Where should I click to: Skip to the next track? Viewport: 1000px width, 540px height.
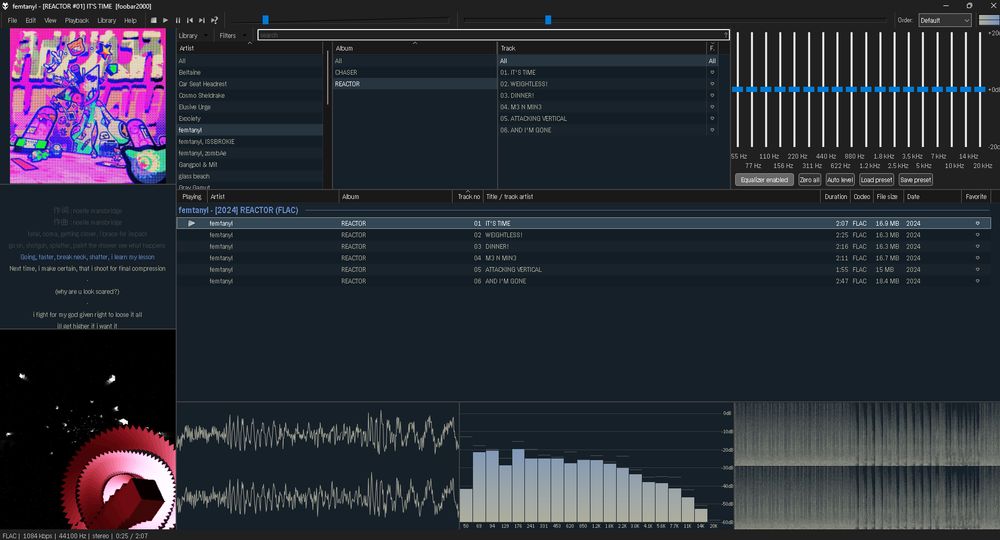click(202, 20)
